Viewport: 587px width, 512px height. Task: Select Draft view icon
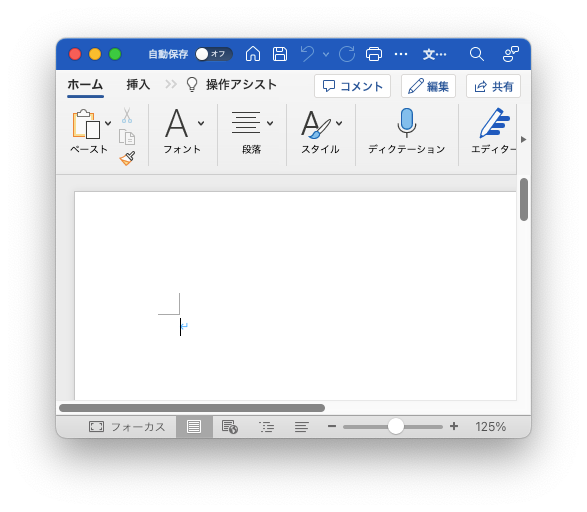tap(301, 427)
